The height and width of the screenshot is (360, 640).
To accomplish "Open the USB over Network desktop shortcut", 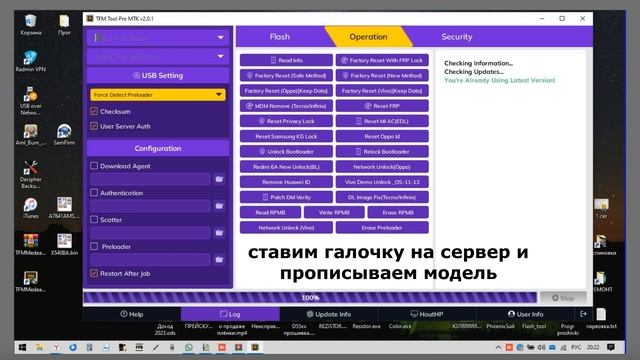I will (31, 100).
